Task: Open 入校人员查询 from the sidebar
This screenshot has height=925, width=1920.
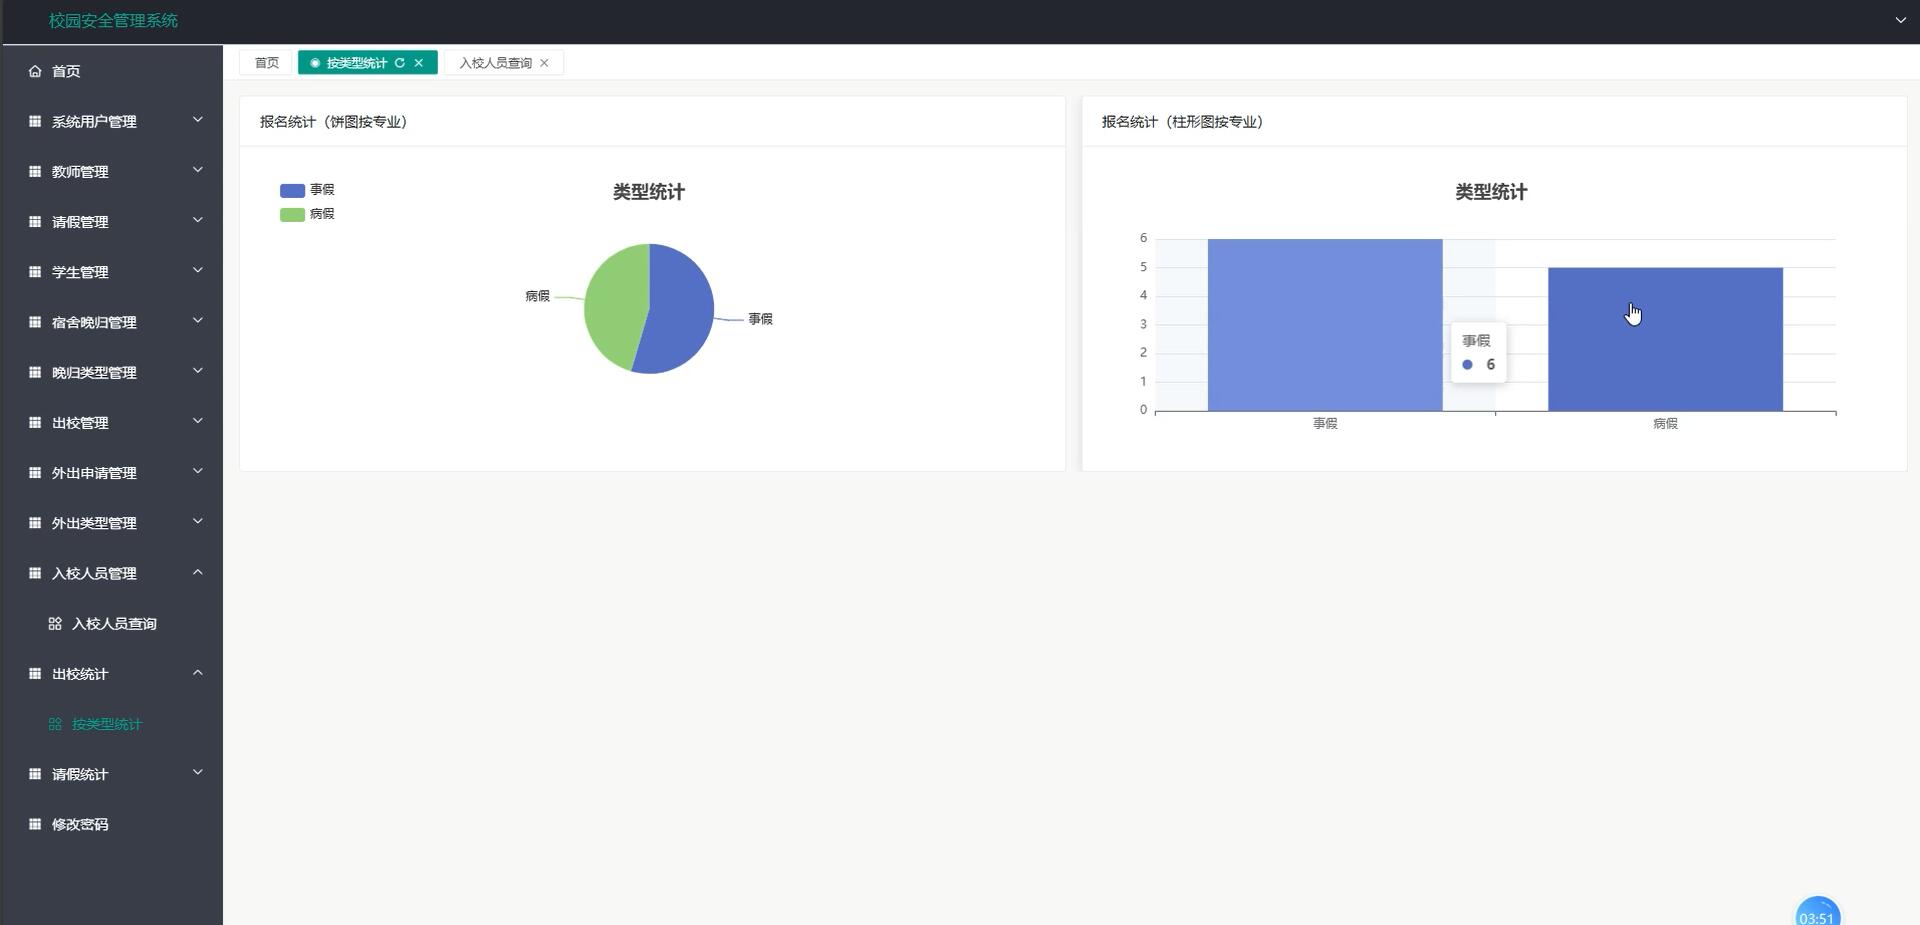Action: click(x=113, y=623)
